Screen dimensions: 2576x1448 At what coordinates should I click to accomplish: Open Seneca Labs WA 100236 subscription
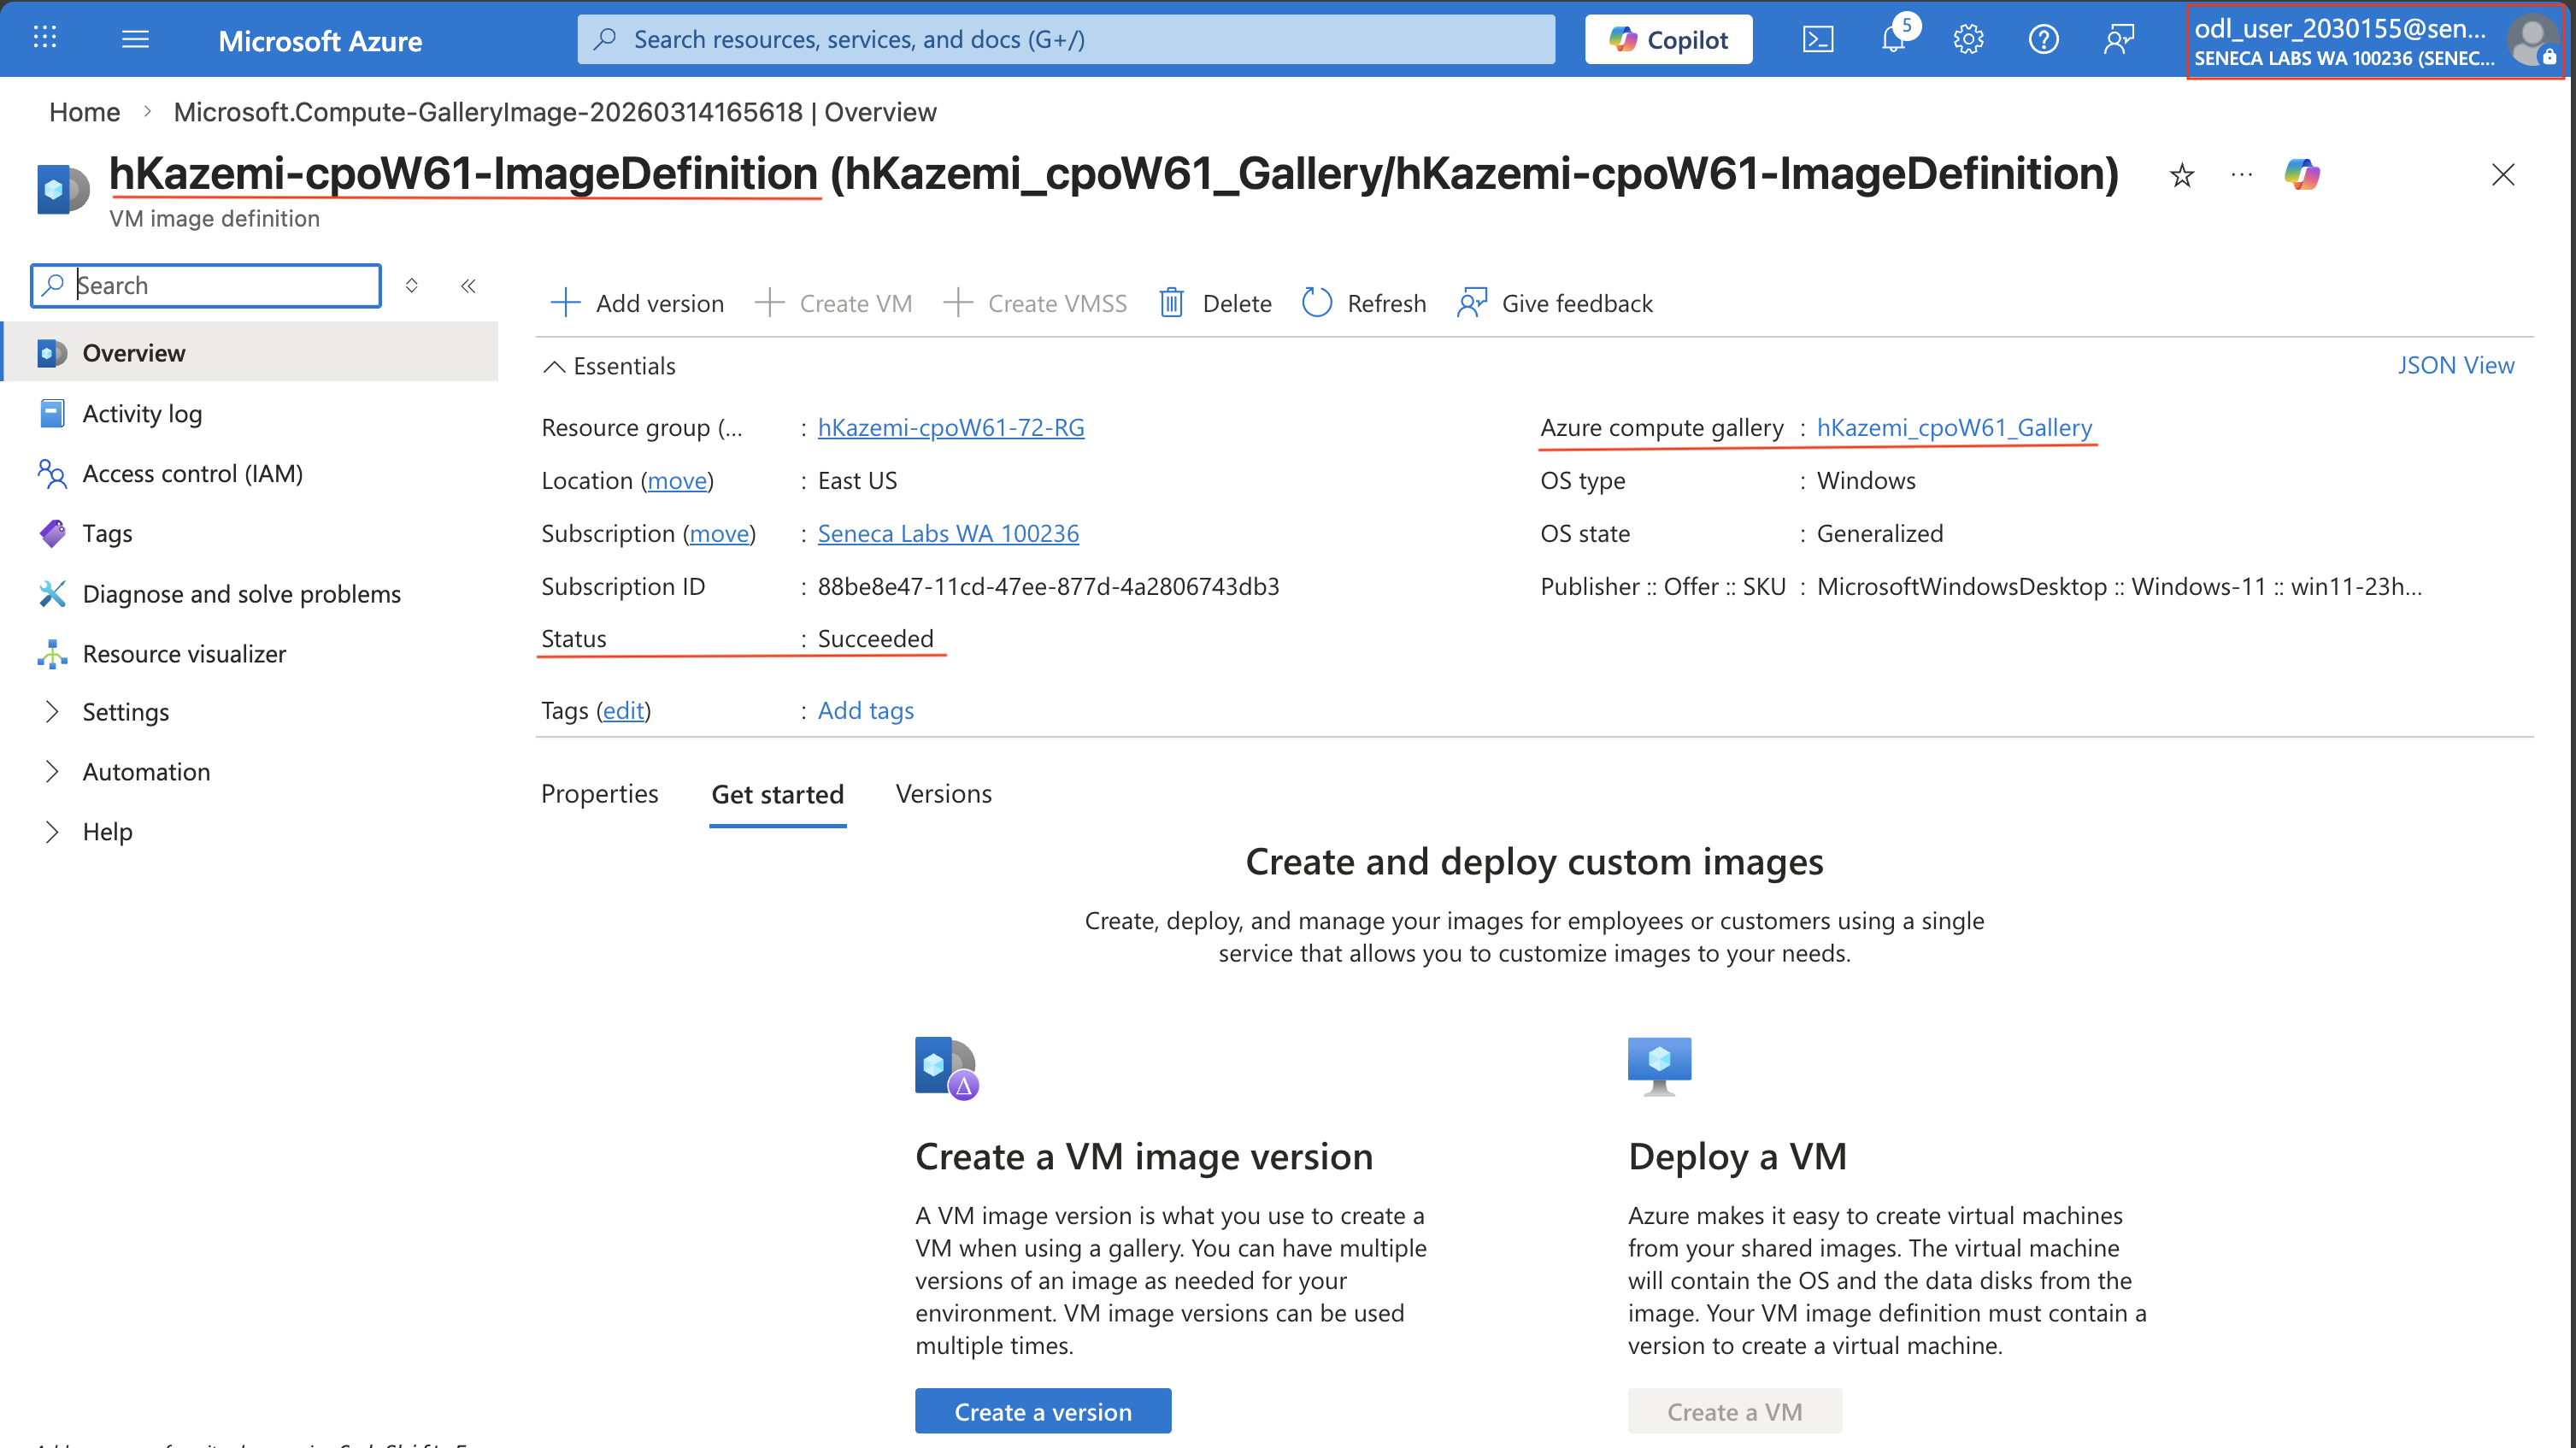[x=948, y=533]
